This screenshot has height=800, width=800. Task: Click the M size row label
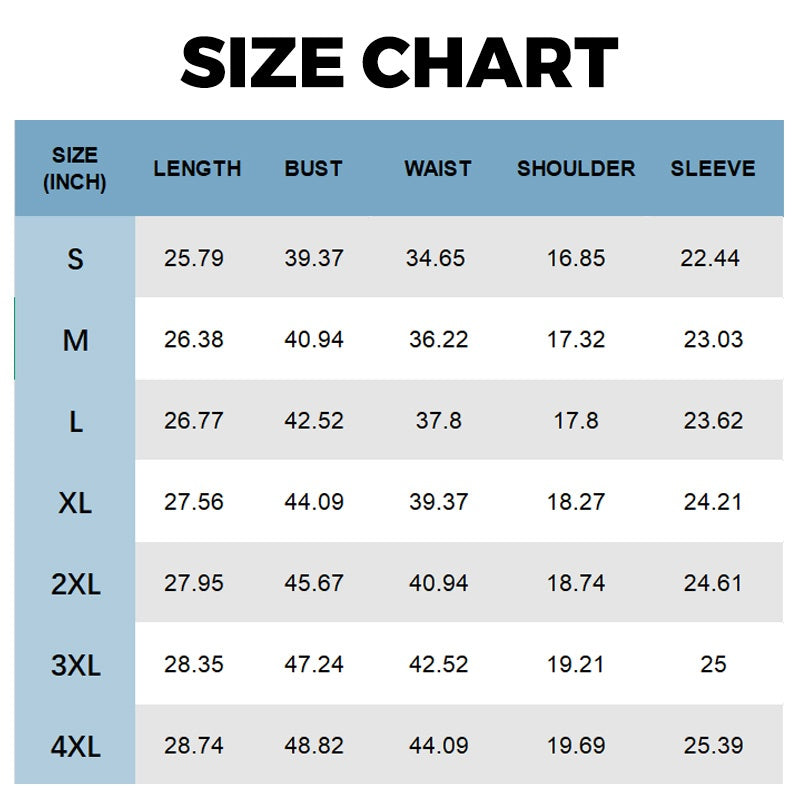point(75,340)
